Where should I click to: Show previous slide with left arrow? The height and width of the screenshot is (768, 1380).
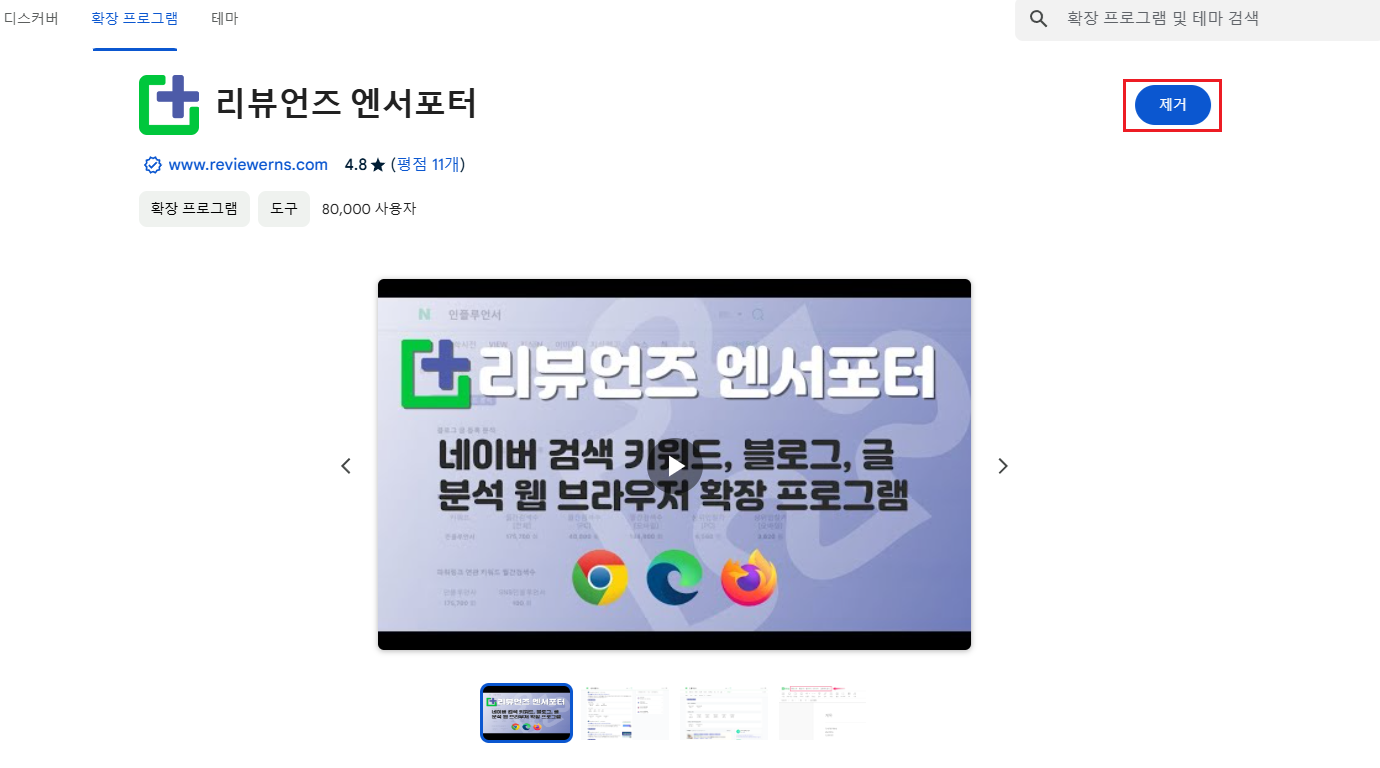[346, 466]
